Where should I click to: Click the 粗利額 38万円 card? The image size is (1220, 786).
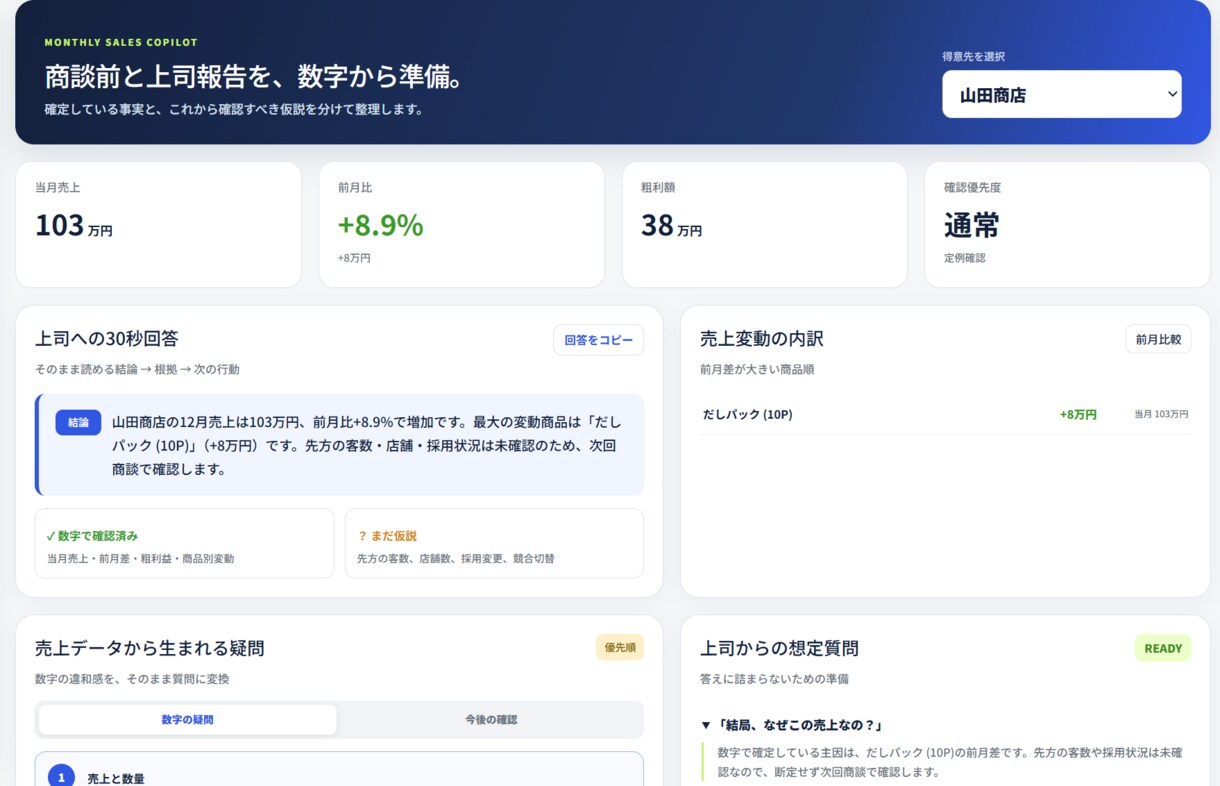pos(764,225)
